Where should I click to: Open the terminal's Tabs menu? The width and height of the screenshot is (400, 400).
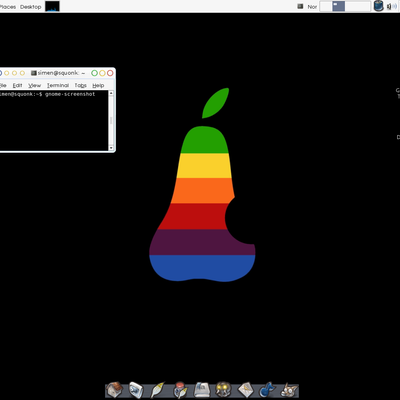pyautogui.click(x=80, y=85)
